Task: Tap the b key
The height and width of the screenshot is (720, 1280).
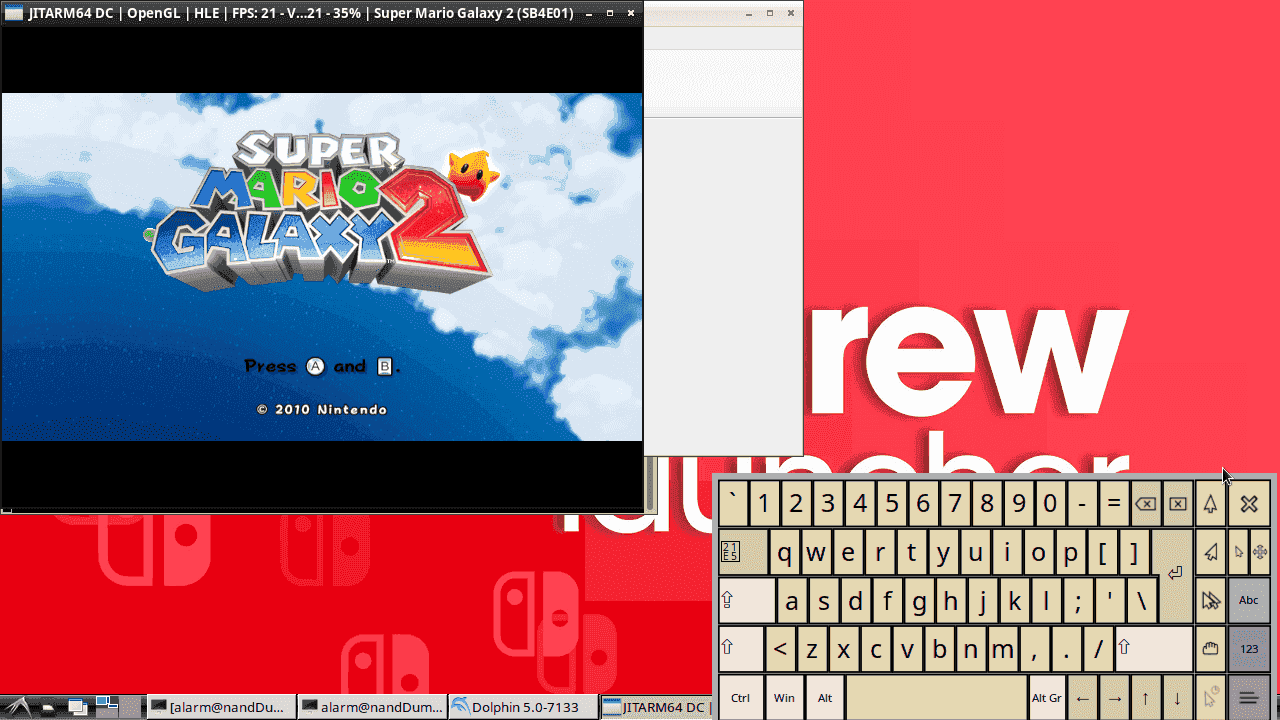Action: click(940, 648)
